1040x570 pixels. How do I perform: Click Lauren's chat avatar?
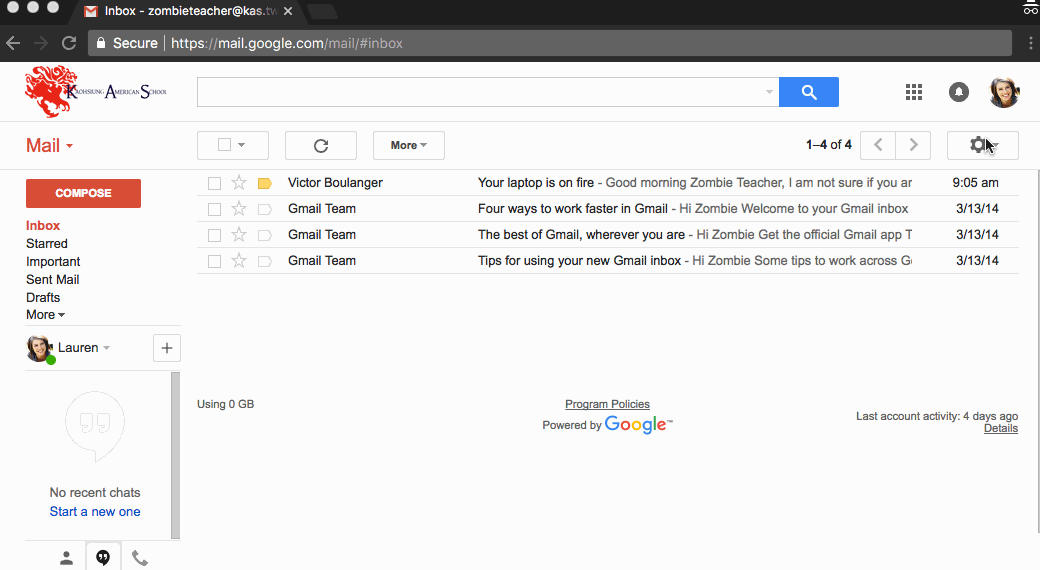click(40, 348)
